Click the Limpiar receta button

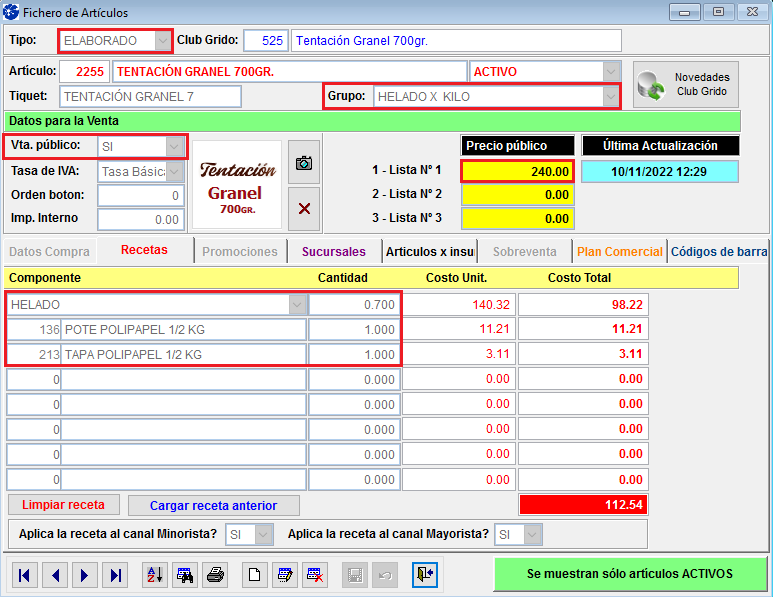[63, 505]
